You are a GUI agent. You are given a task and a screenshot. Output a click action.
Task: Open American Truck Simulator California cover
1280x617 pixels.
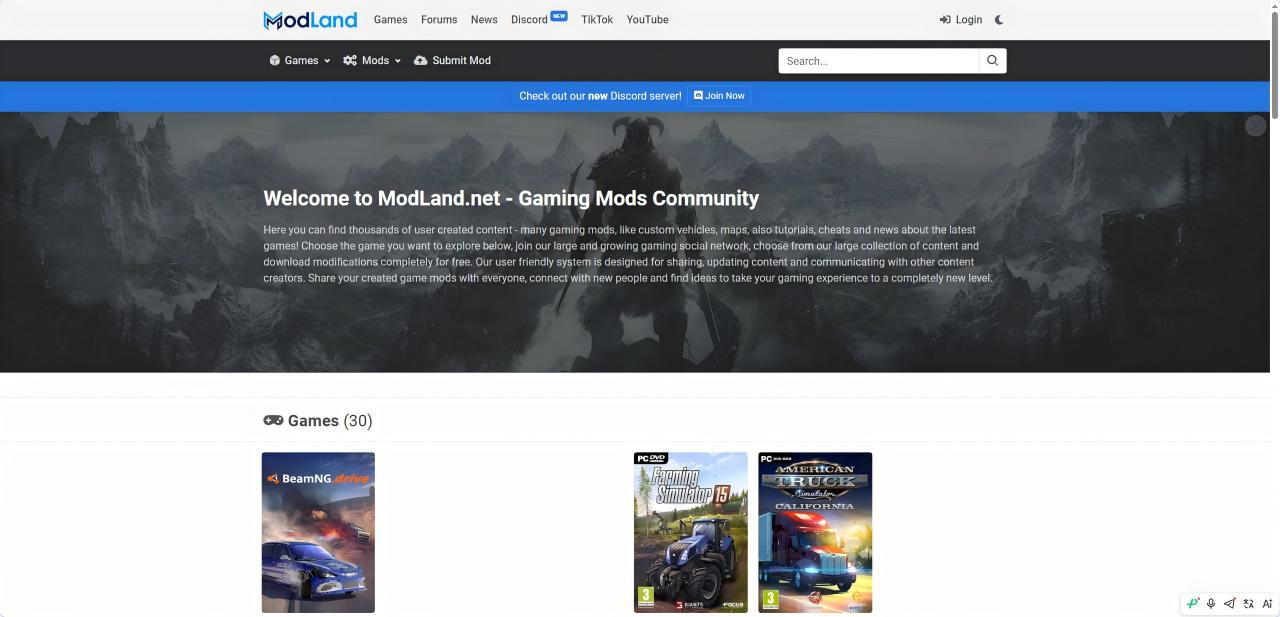coord(815,532)
